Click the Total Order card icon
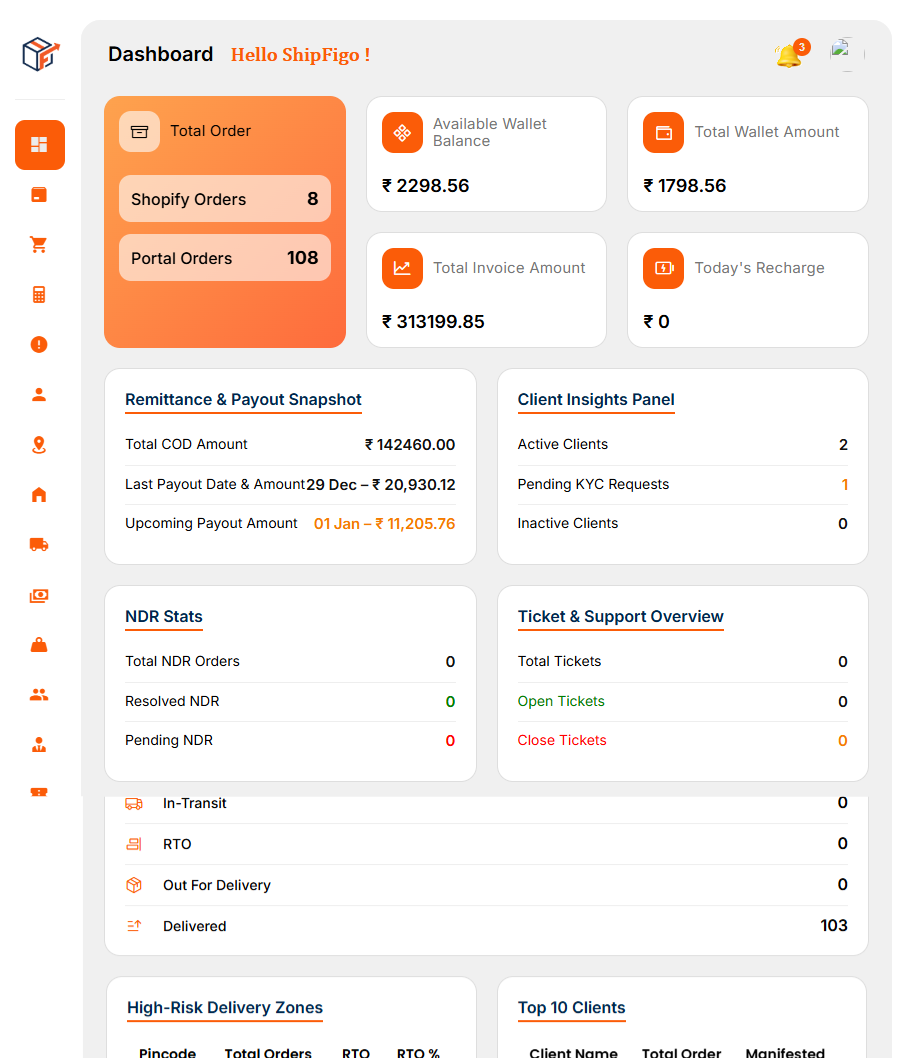910x1058 pixels. 139,131
